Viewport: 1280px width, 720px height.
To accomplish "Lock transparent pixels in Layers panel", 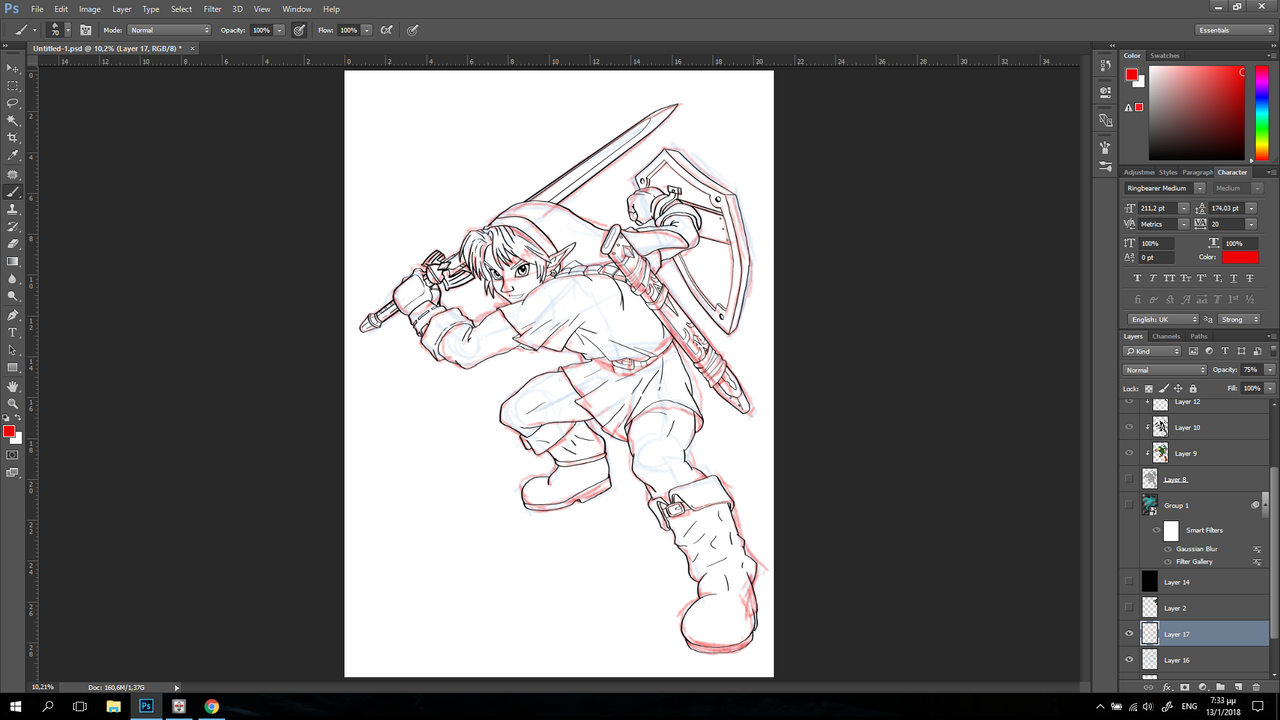I will 1148,388.
